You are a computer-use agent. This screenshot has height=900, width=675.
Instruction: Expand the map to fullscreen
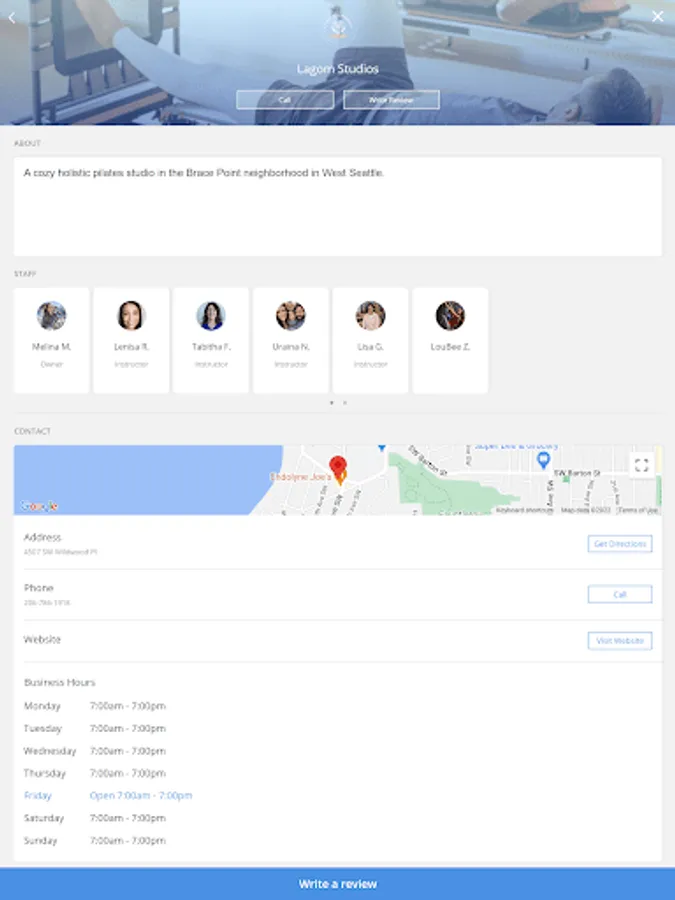(642, 465)
